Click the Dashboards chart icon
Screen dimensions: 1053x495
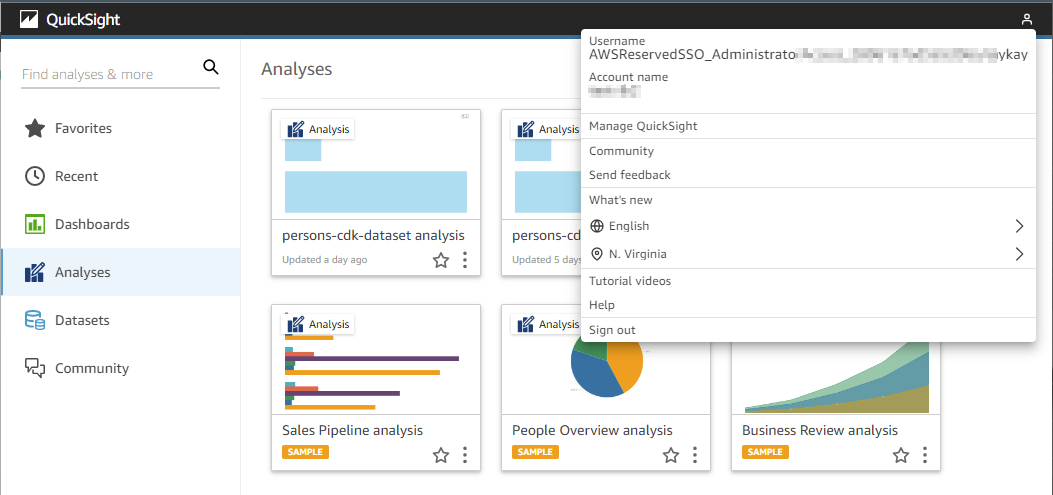click(35, 224)
